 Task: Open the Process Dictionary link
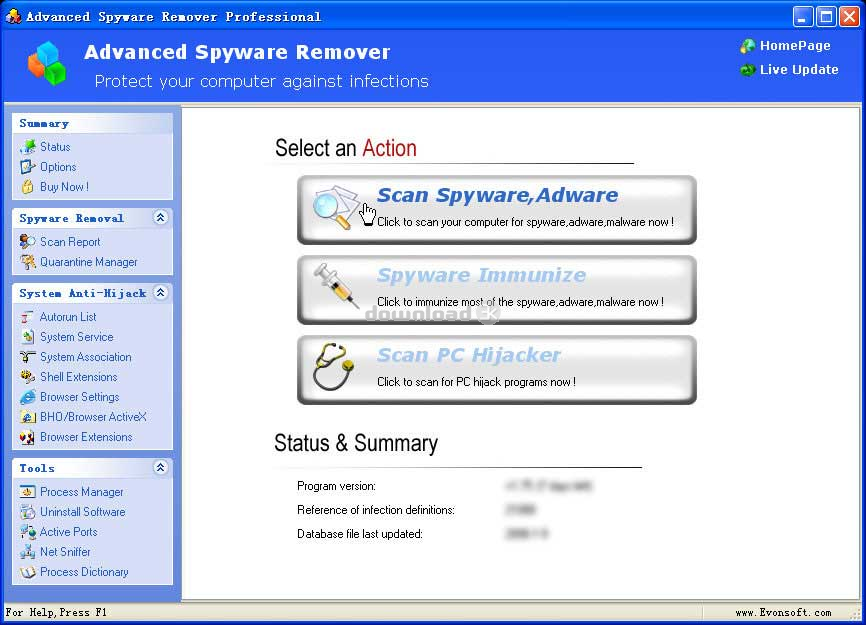coord(84,572)
